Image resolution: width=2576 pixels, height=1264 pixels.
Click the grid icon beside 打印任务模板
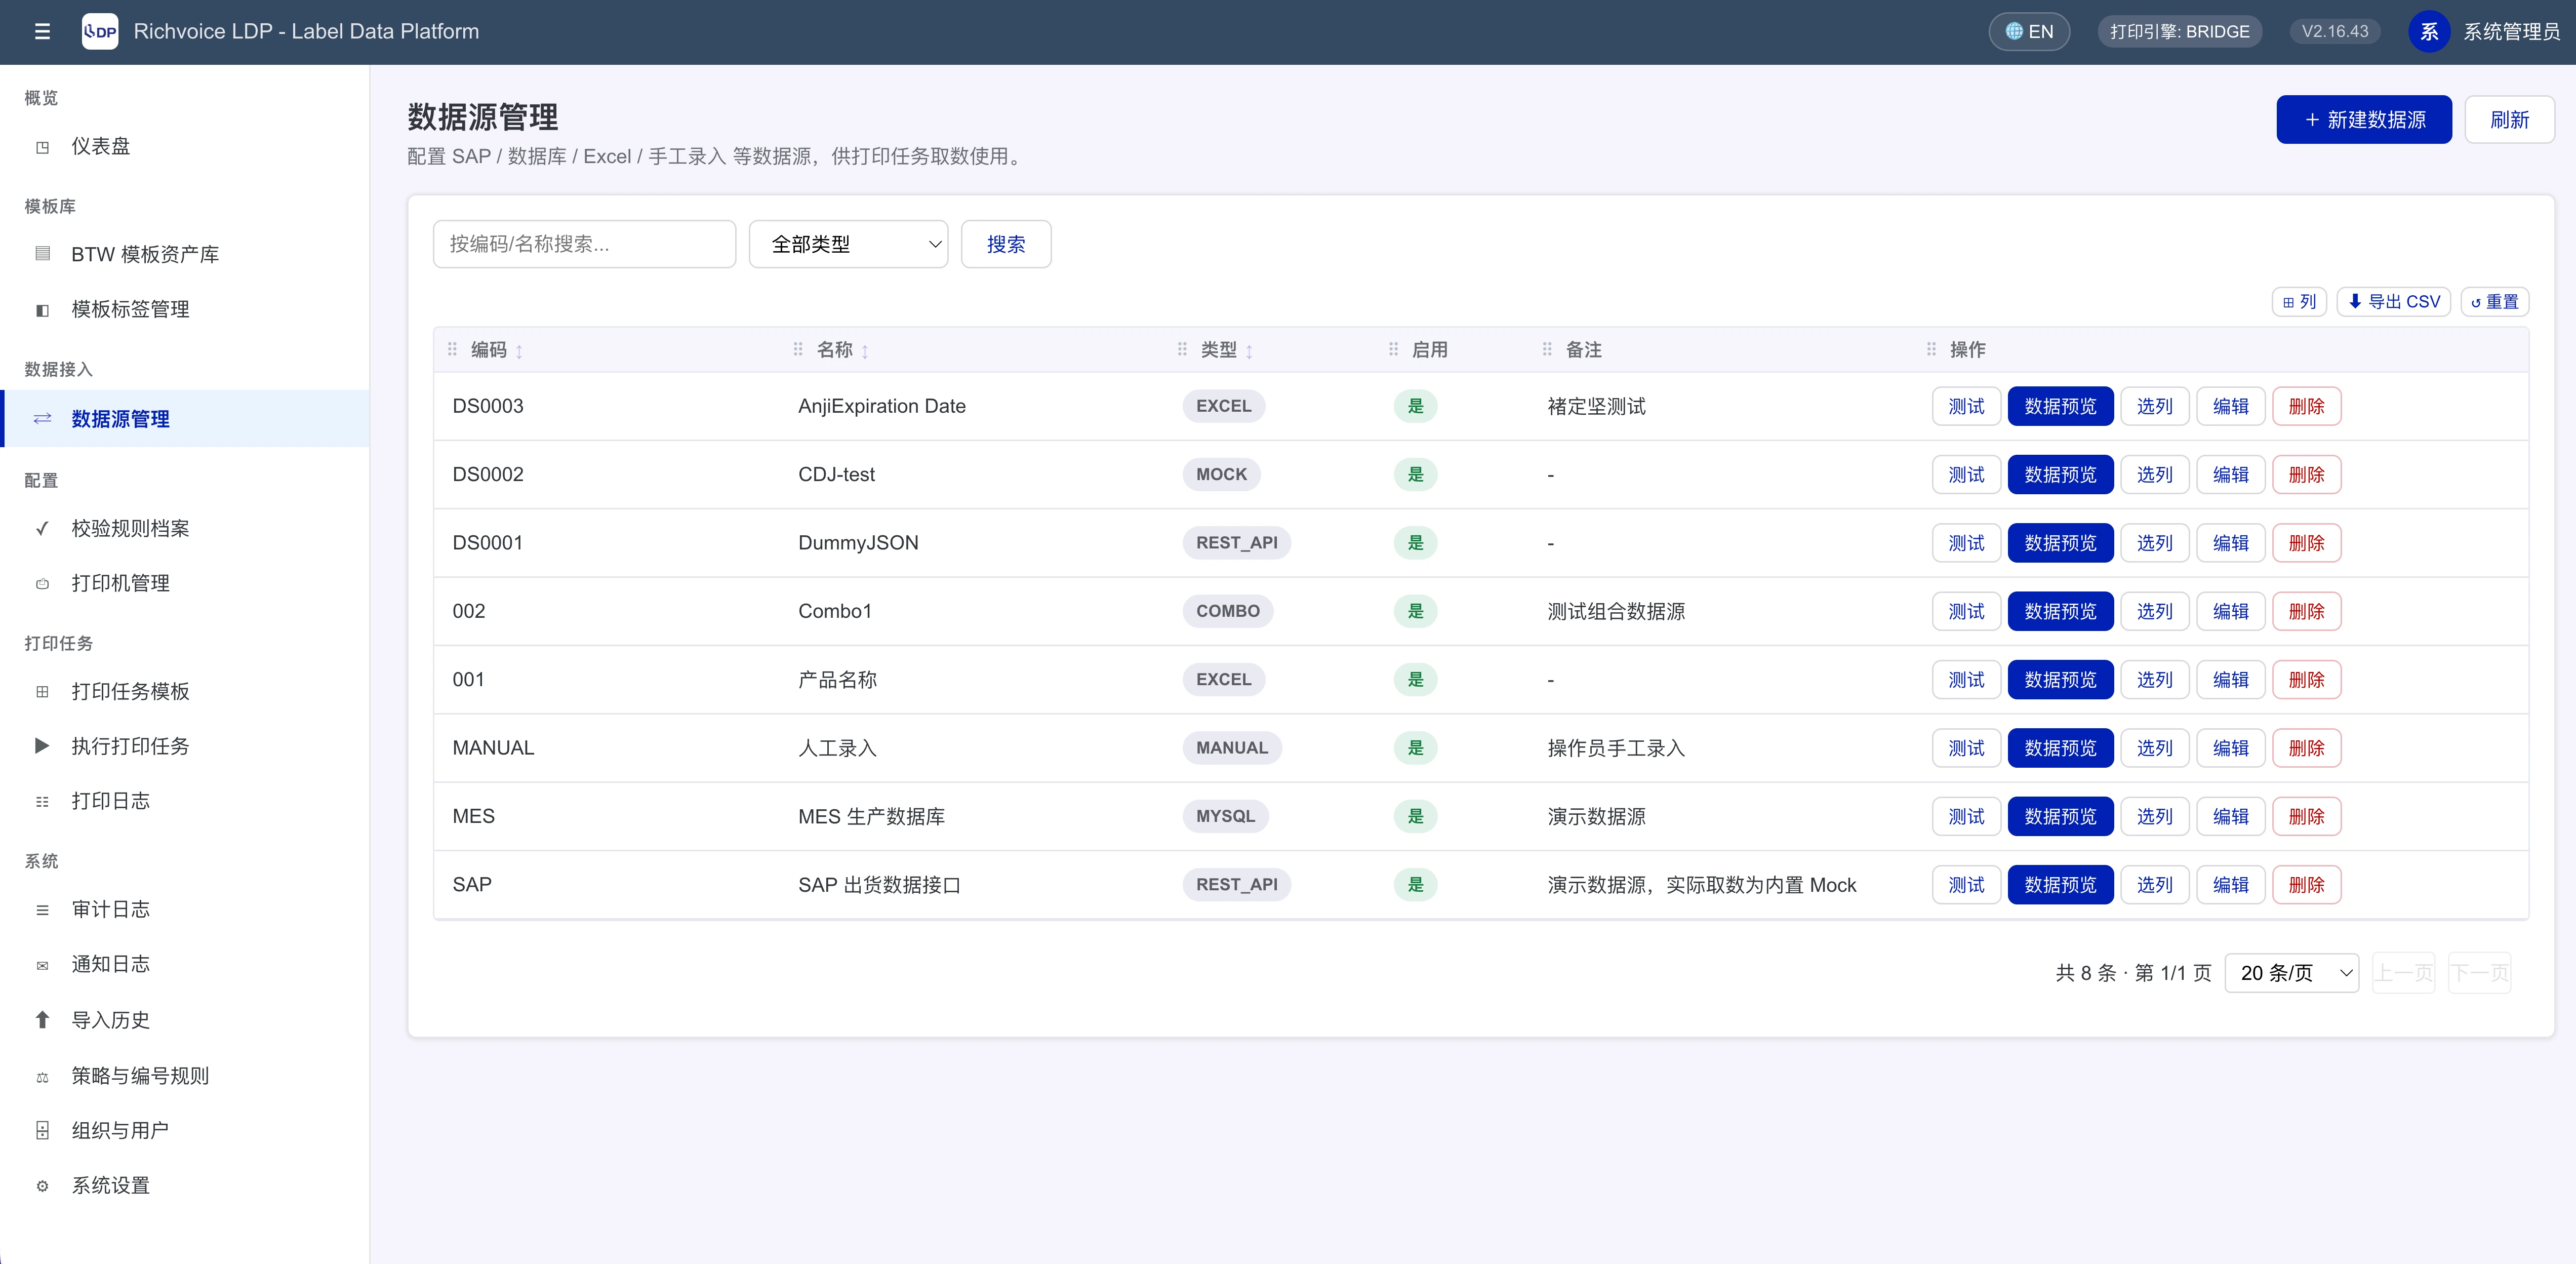point(42,692)
